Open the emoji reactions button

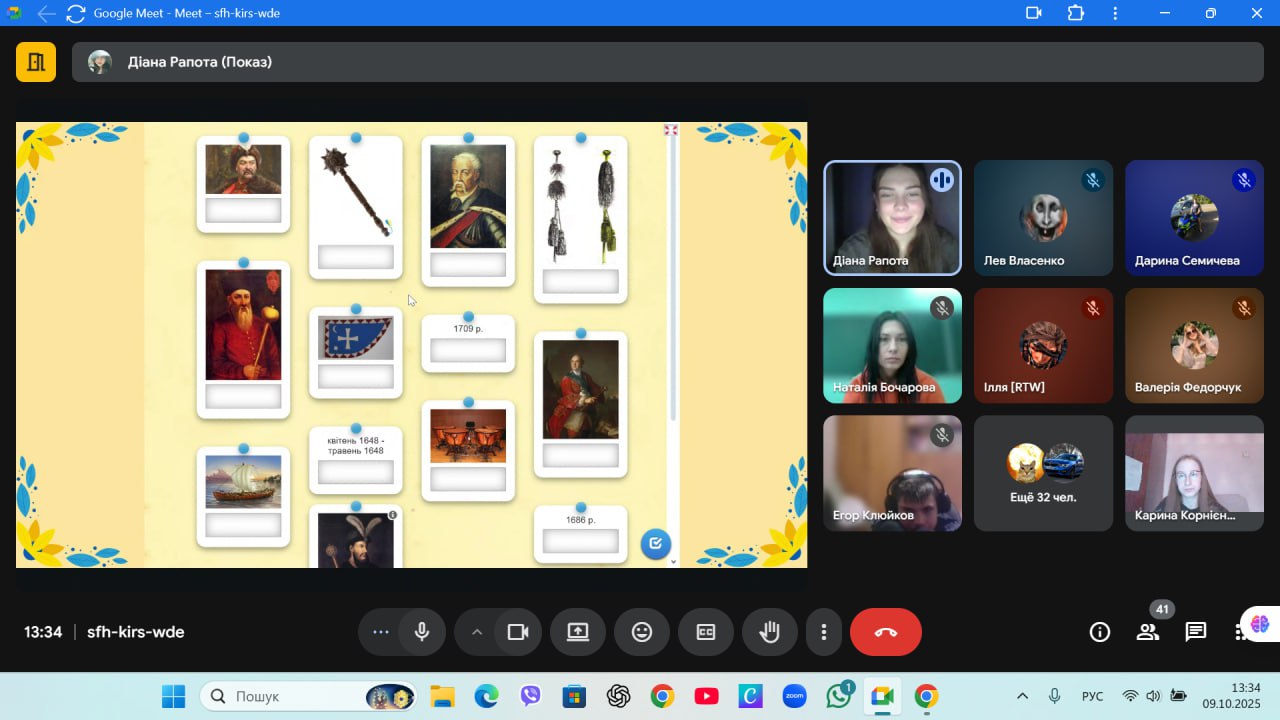pyautogui.click(x=642, y=632)
